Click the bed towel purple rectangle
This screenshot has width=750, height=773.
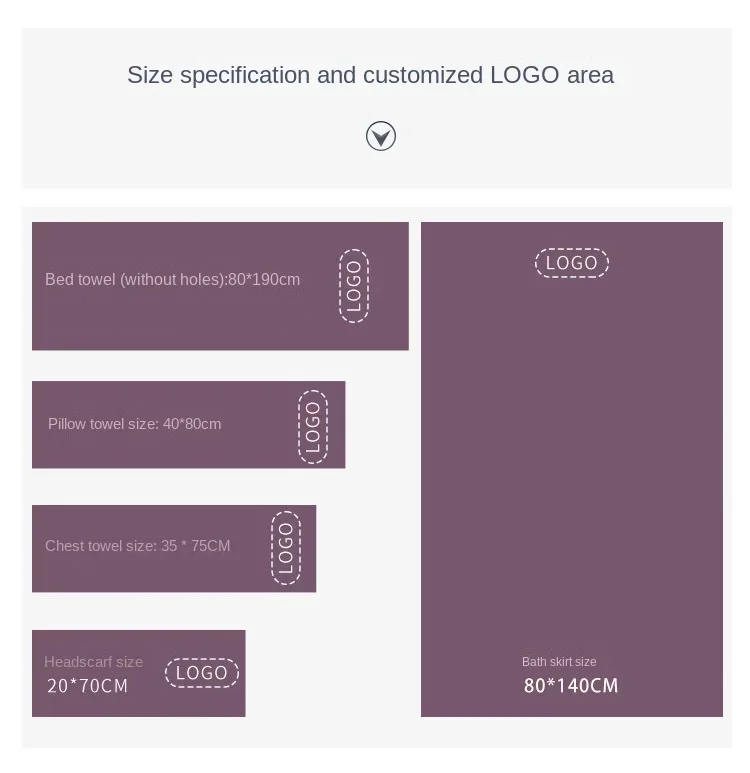[220, 286]
